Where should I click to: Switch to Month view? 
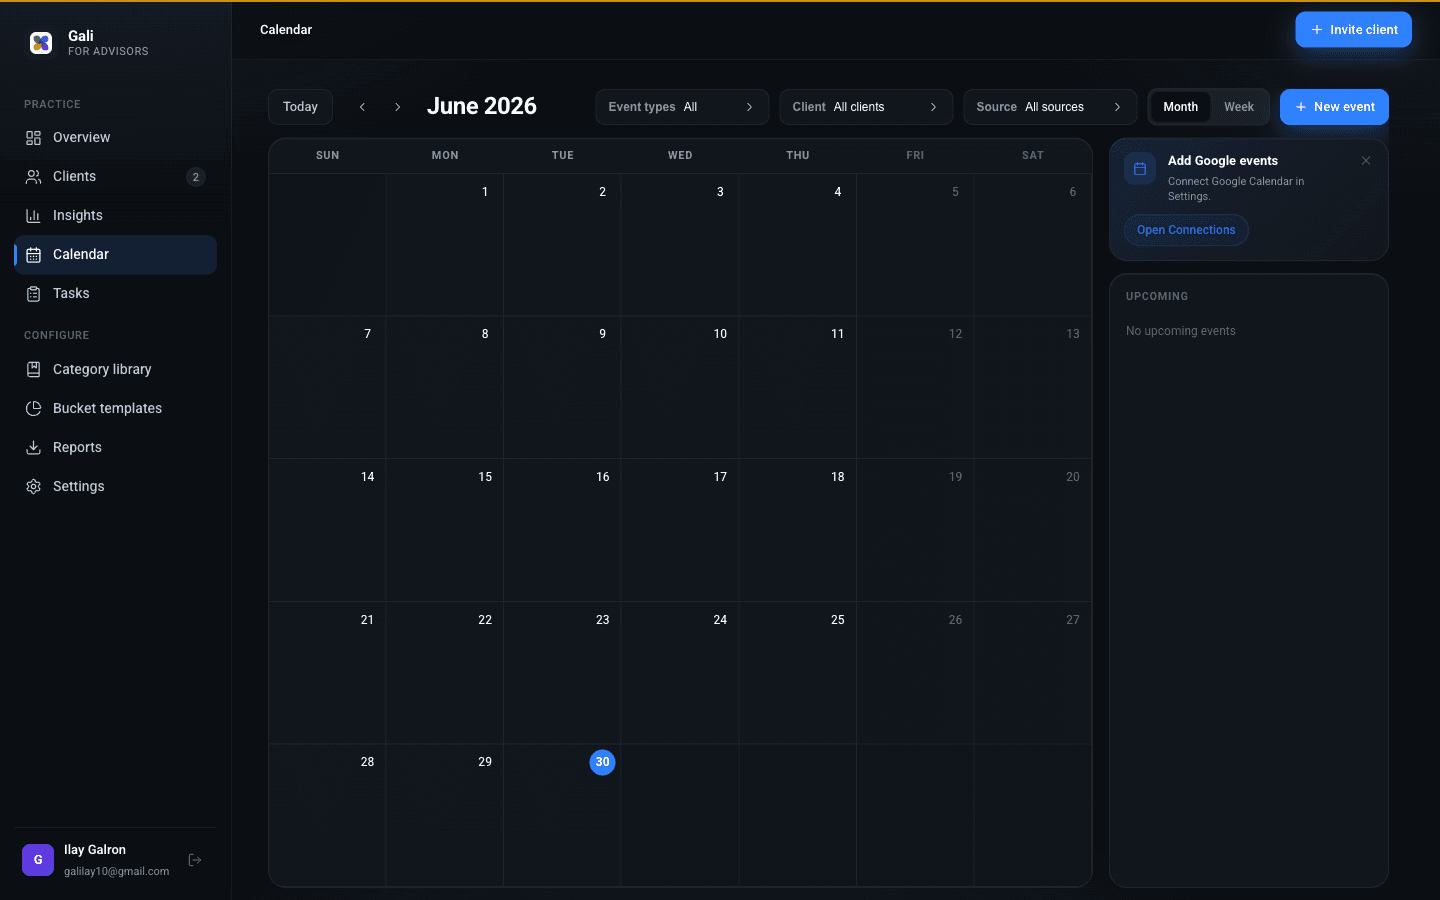1180,107
